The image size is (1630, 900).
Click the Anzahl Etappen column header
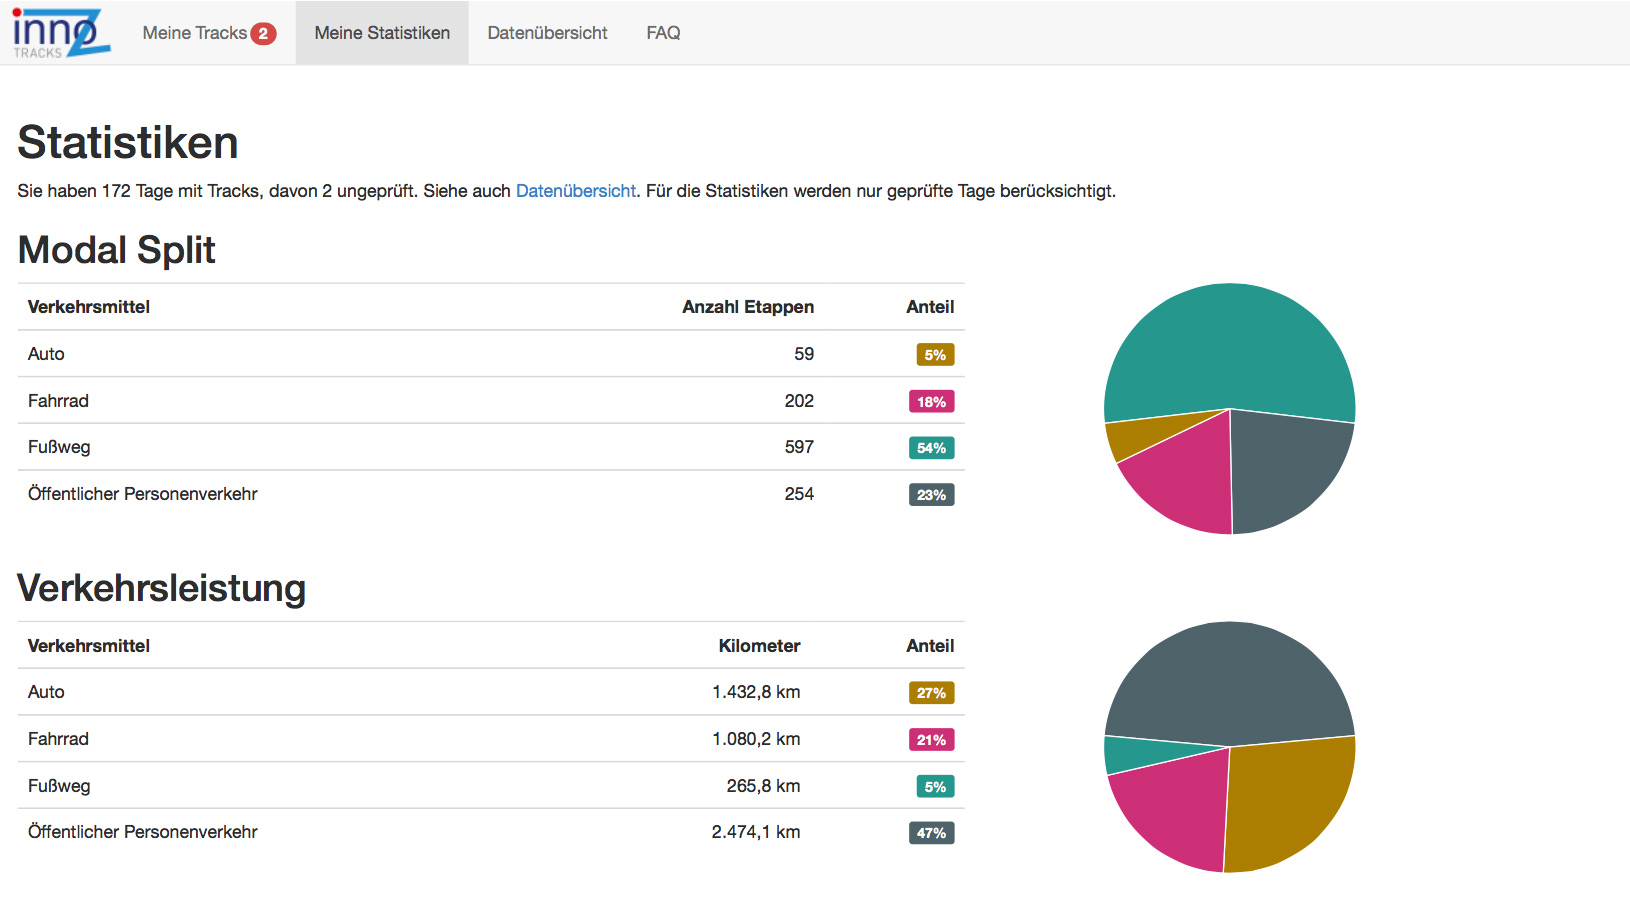point(747,307)
